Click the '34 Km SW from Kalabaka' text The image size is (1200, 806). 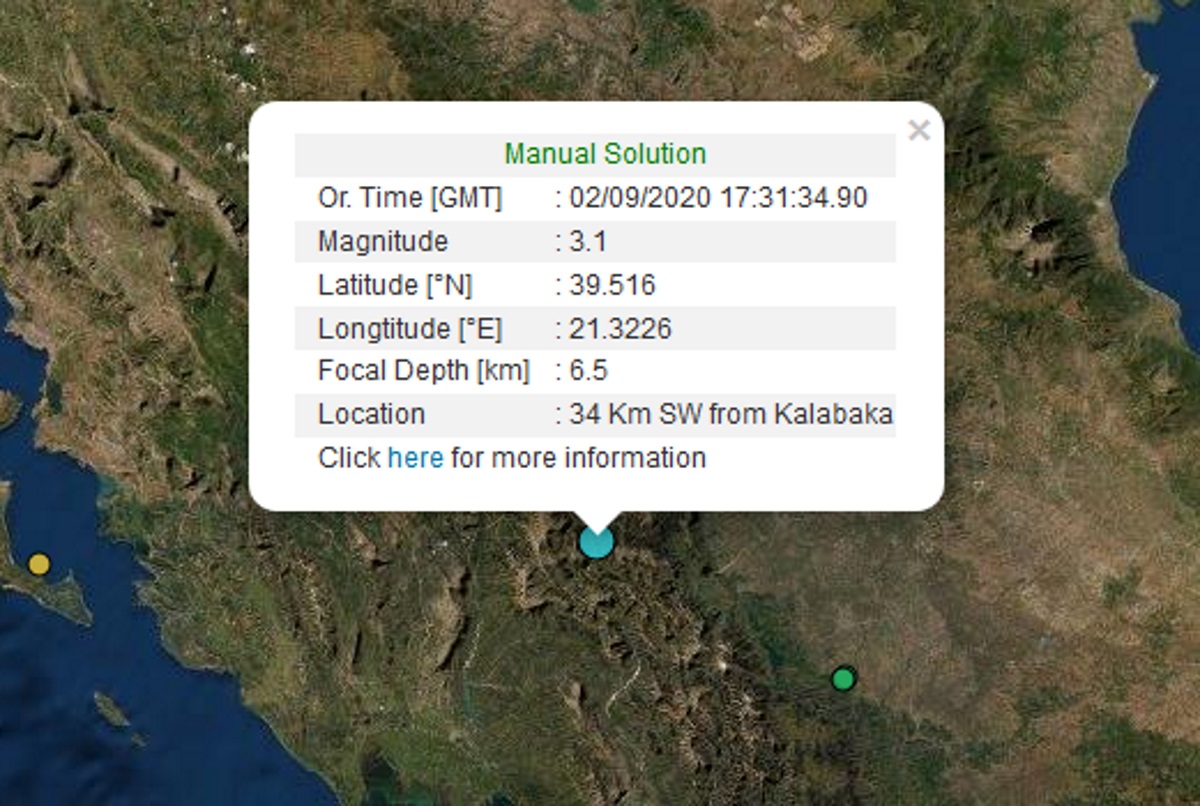click(x=730, y=414)
